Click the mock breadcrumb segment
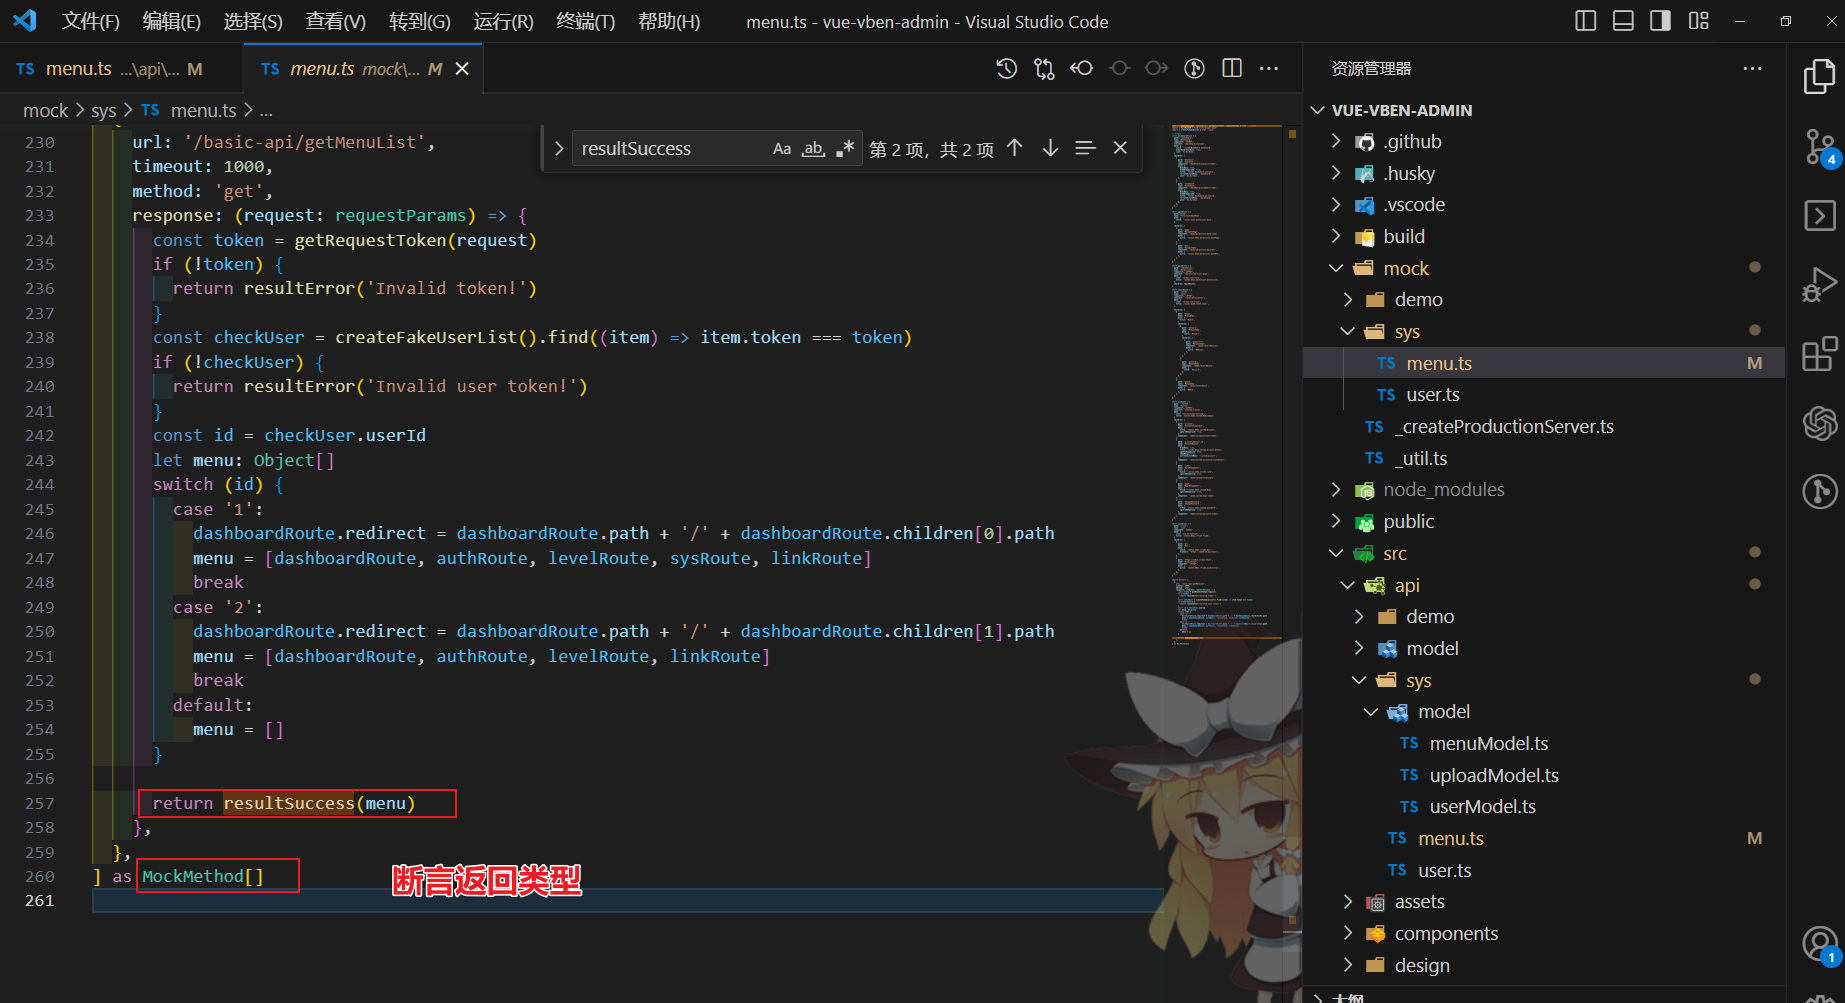Viewport: 1845px width, 1003px height. [x=45, y=110]
